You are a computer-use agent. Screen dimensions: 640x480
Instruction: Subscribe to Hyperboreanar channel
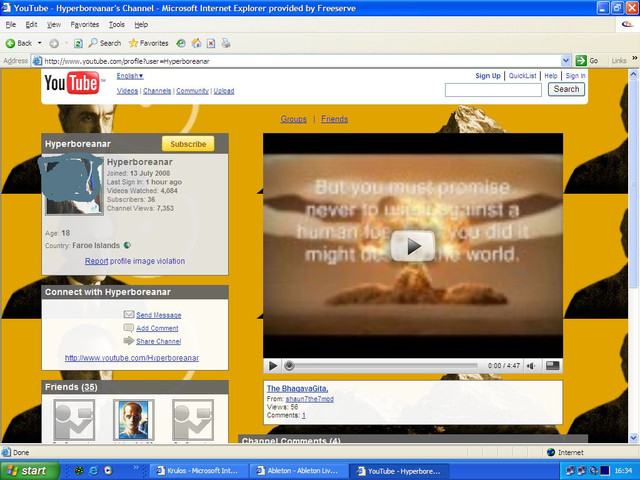pyautogui.click(x=188, y=144)
